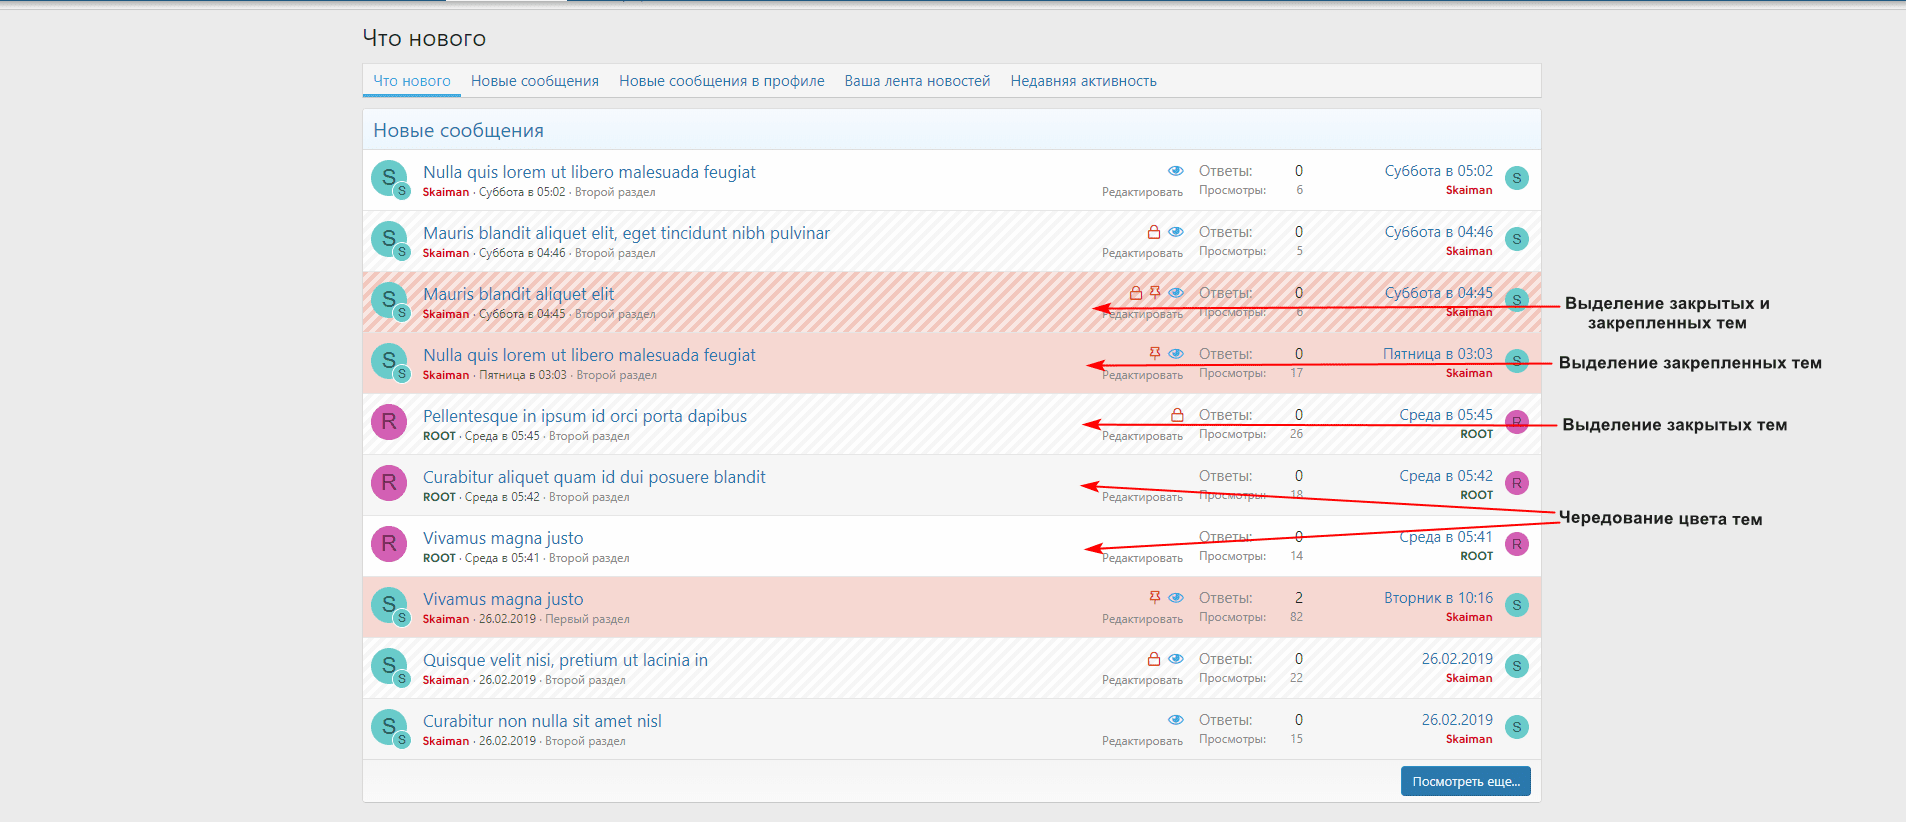Open 'Новые сообщения в профиле' tab
Image resolution: width=1906 pixels, height=822 pixels.
pyautogui.click(x=721, y=81)
